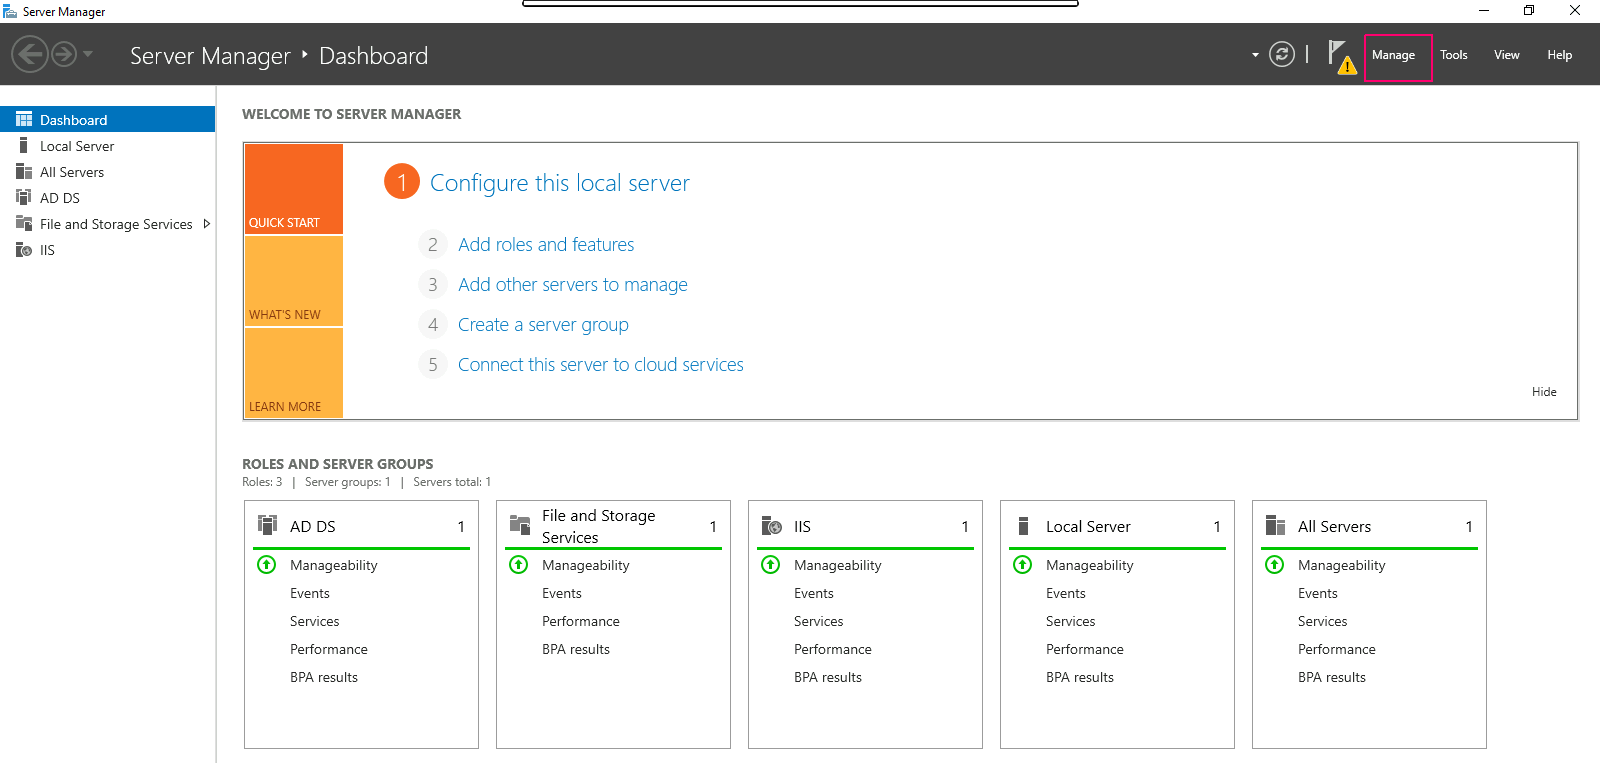Open the Manage menu
The height and width of the screenshot is (763, 1600).
1393,55
